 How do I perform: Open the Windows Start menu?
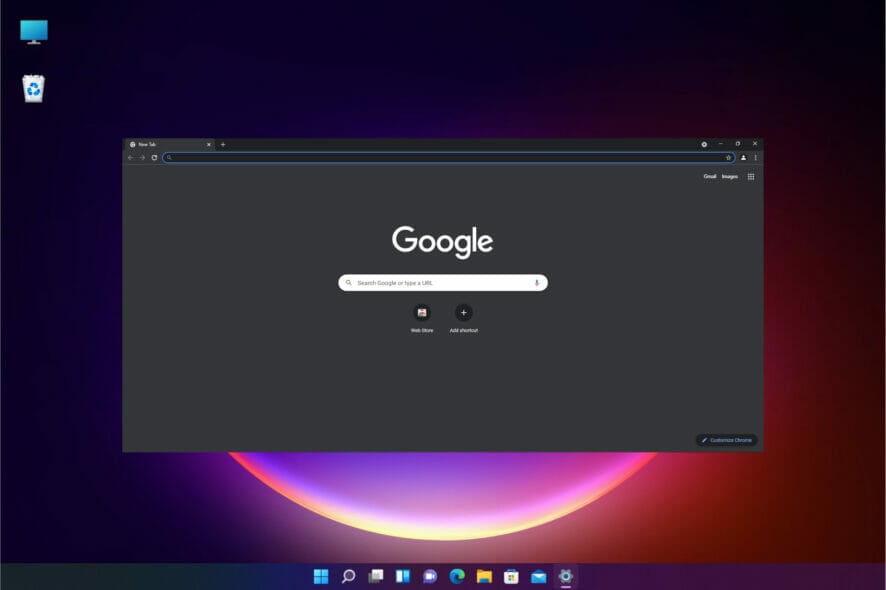(x=321, y=576)
